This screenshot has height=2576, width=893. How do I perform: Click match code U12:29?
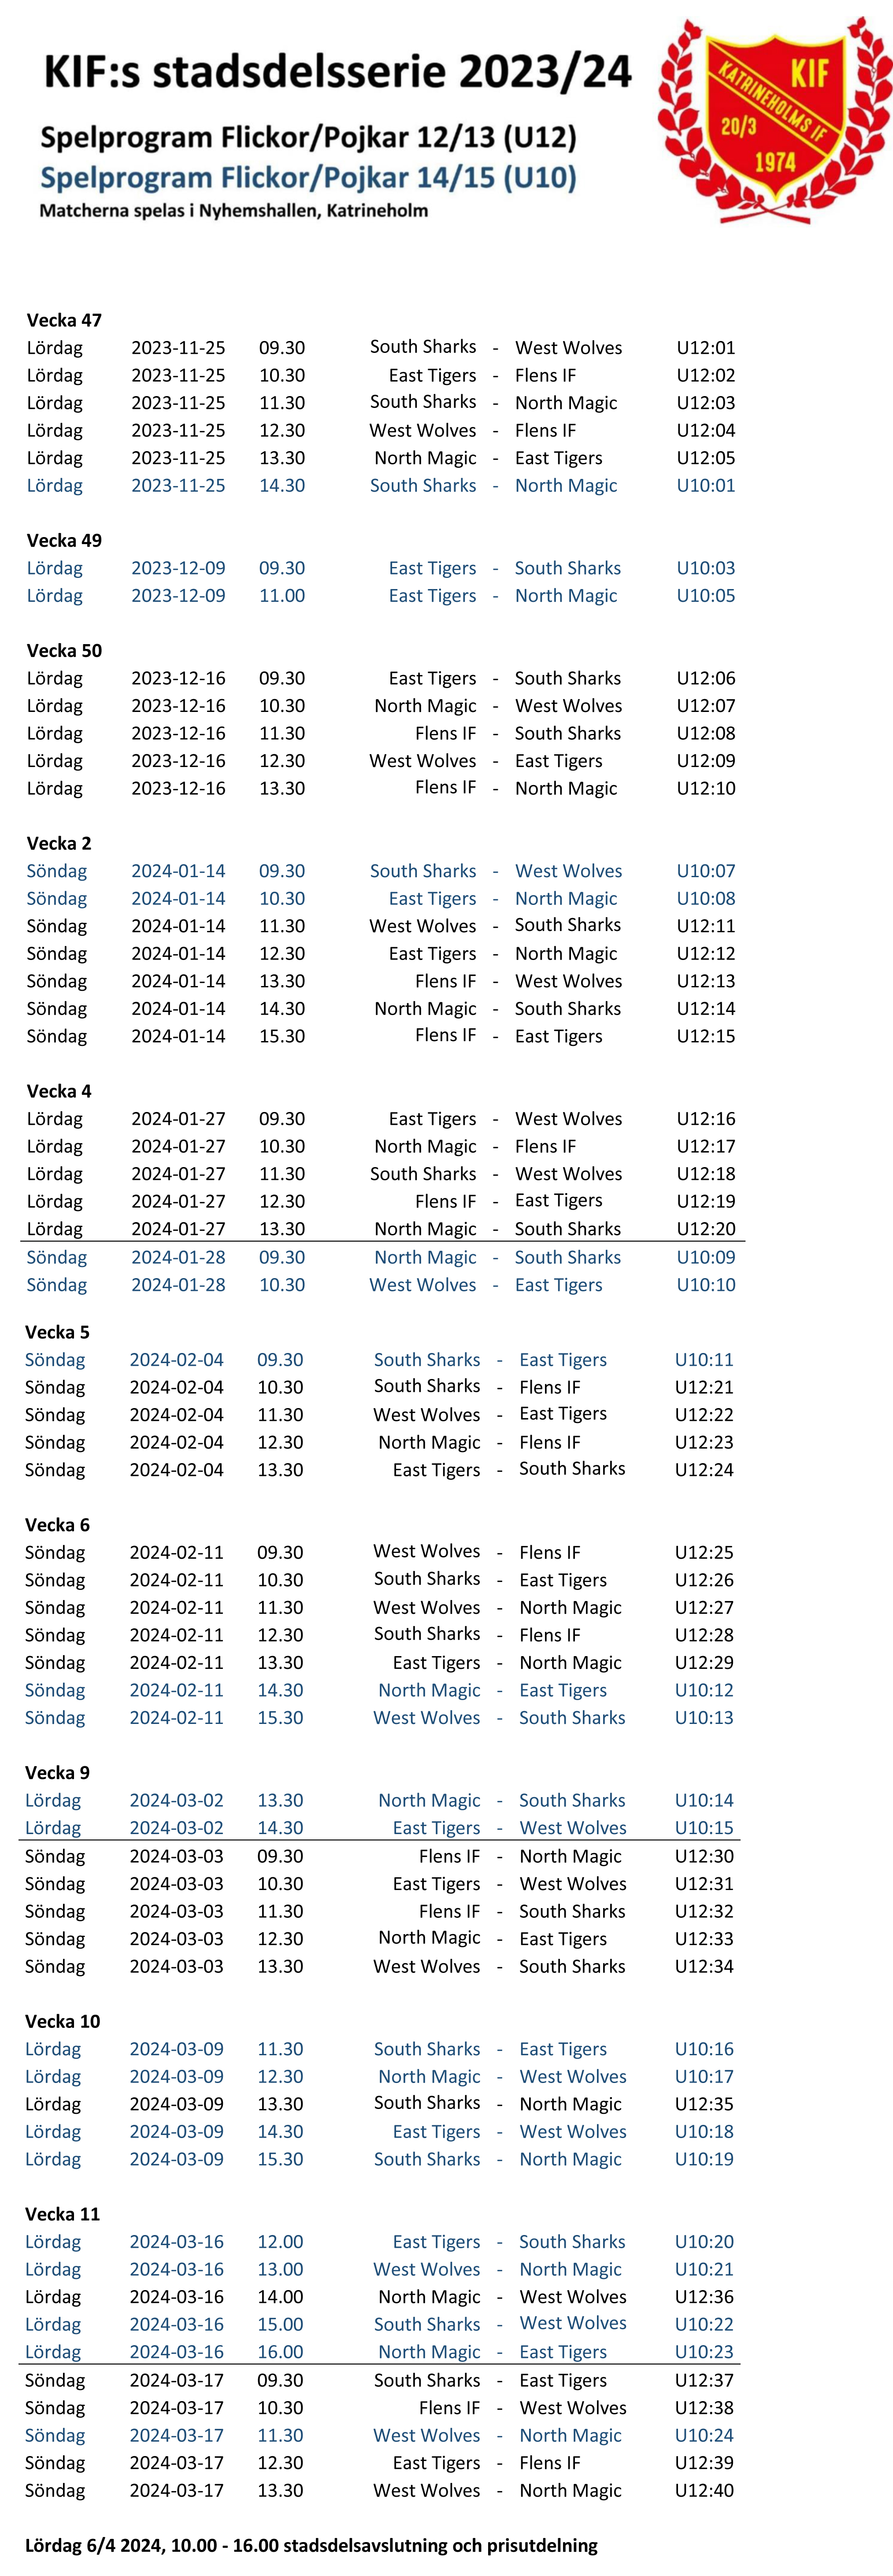click(703, 1663)
